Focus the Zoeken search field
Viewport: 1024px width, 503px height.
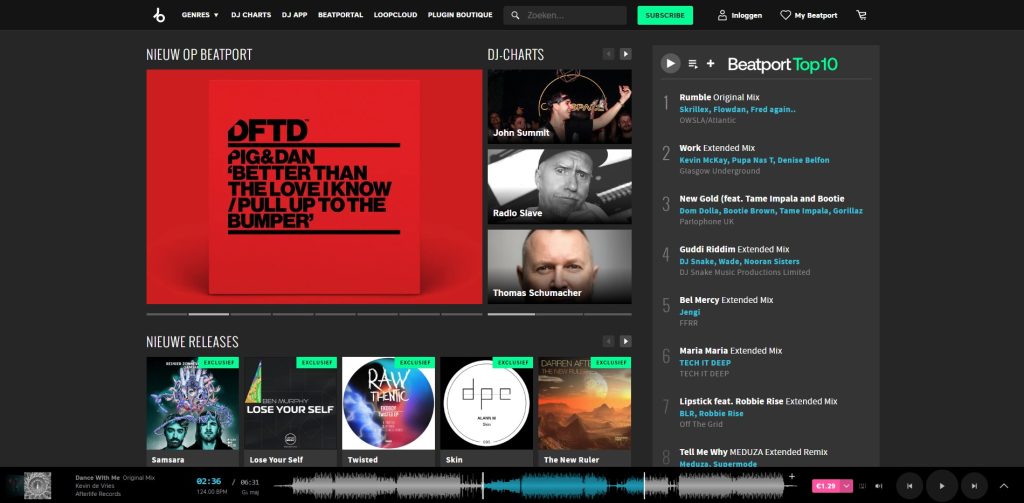pyautogui.click(x=565, y=15)
